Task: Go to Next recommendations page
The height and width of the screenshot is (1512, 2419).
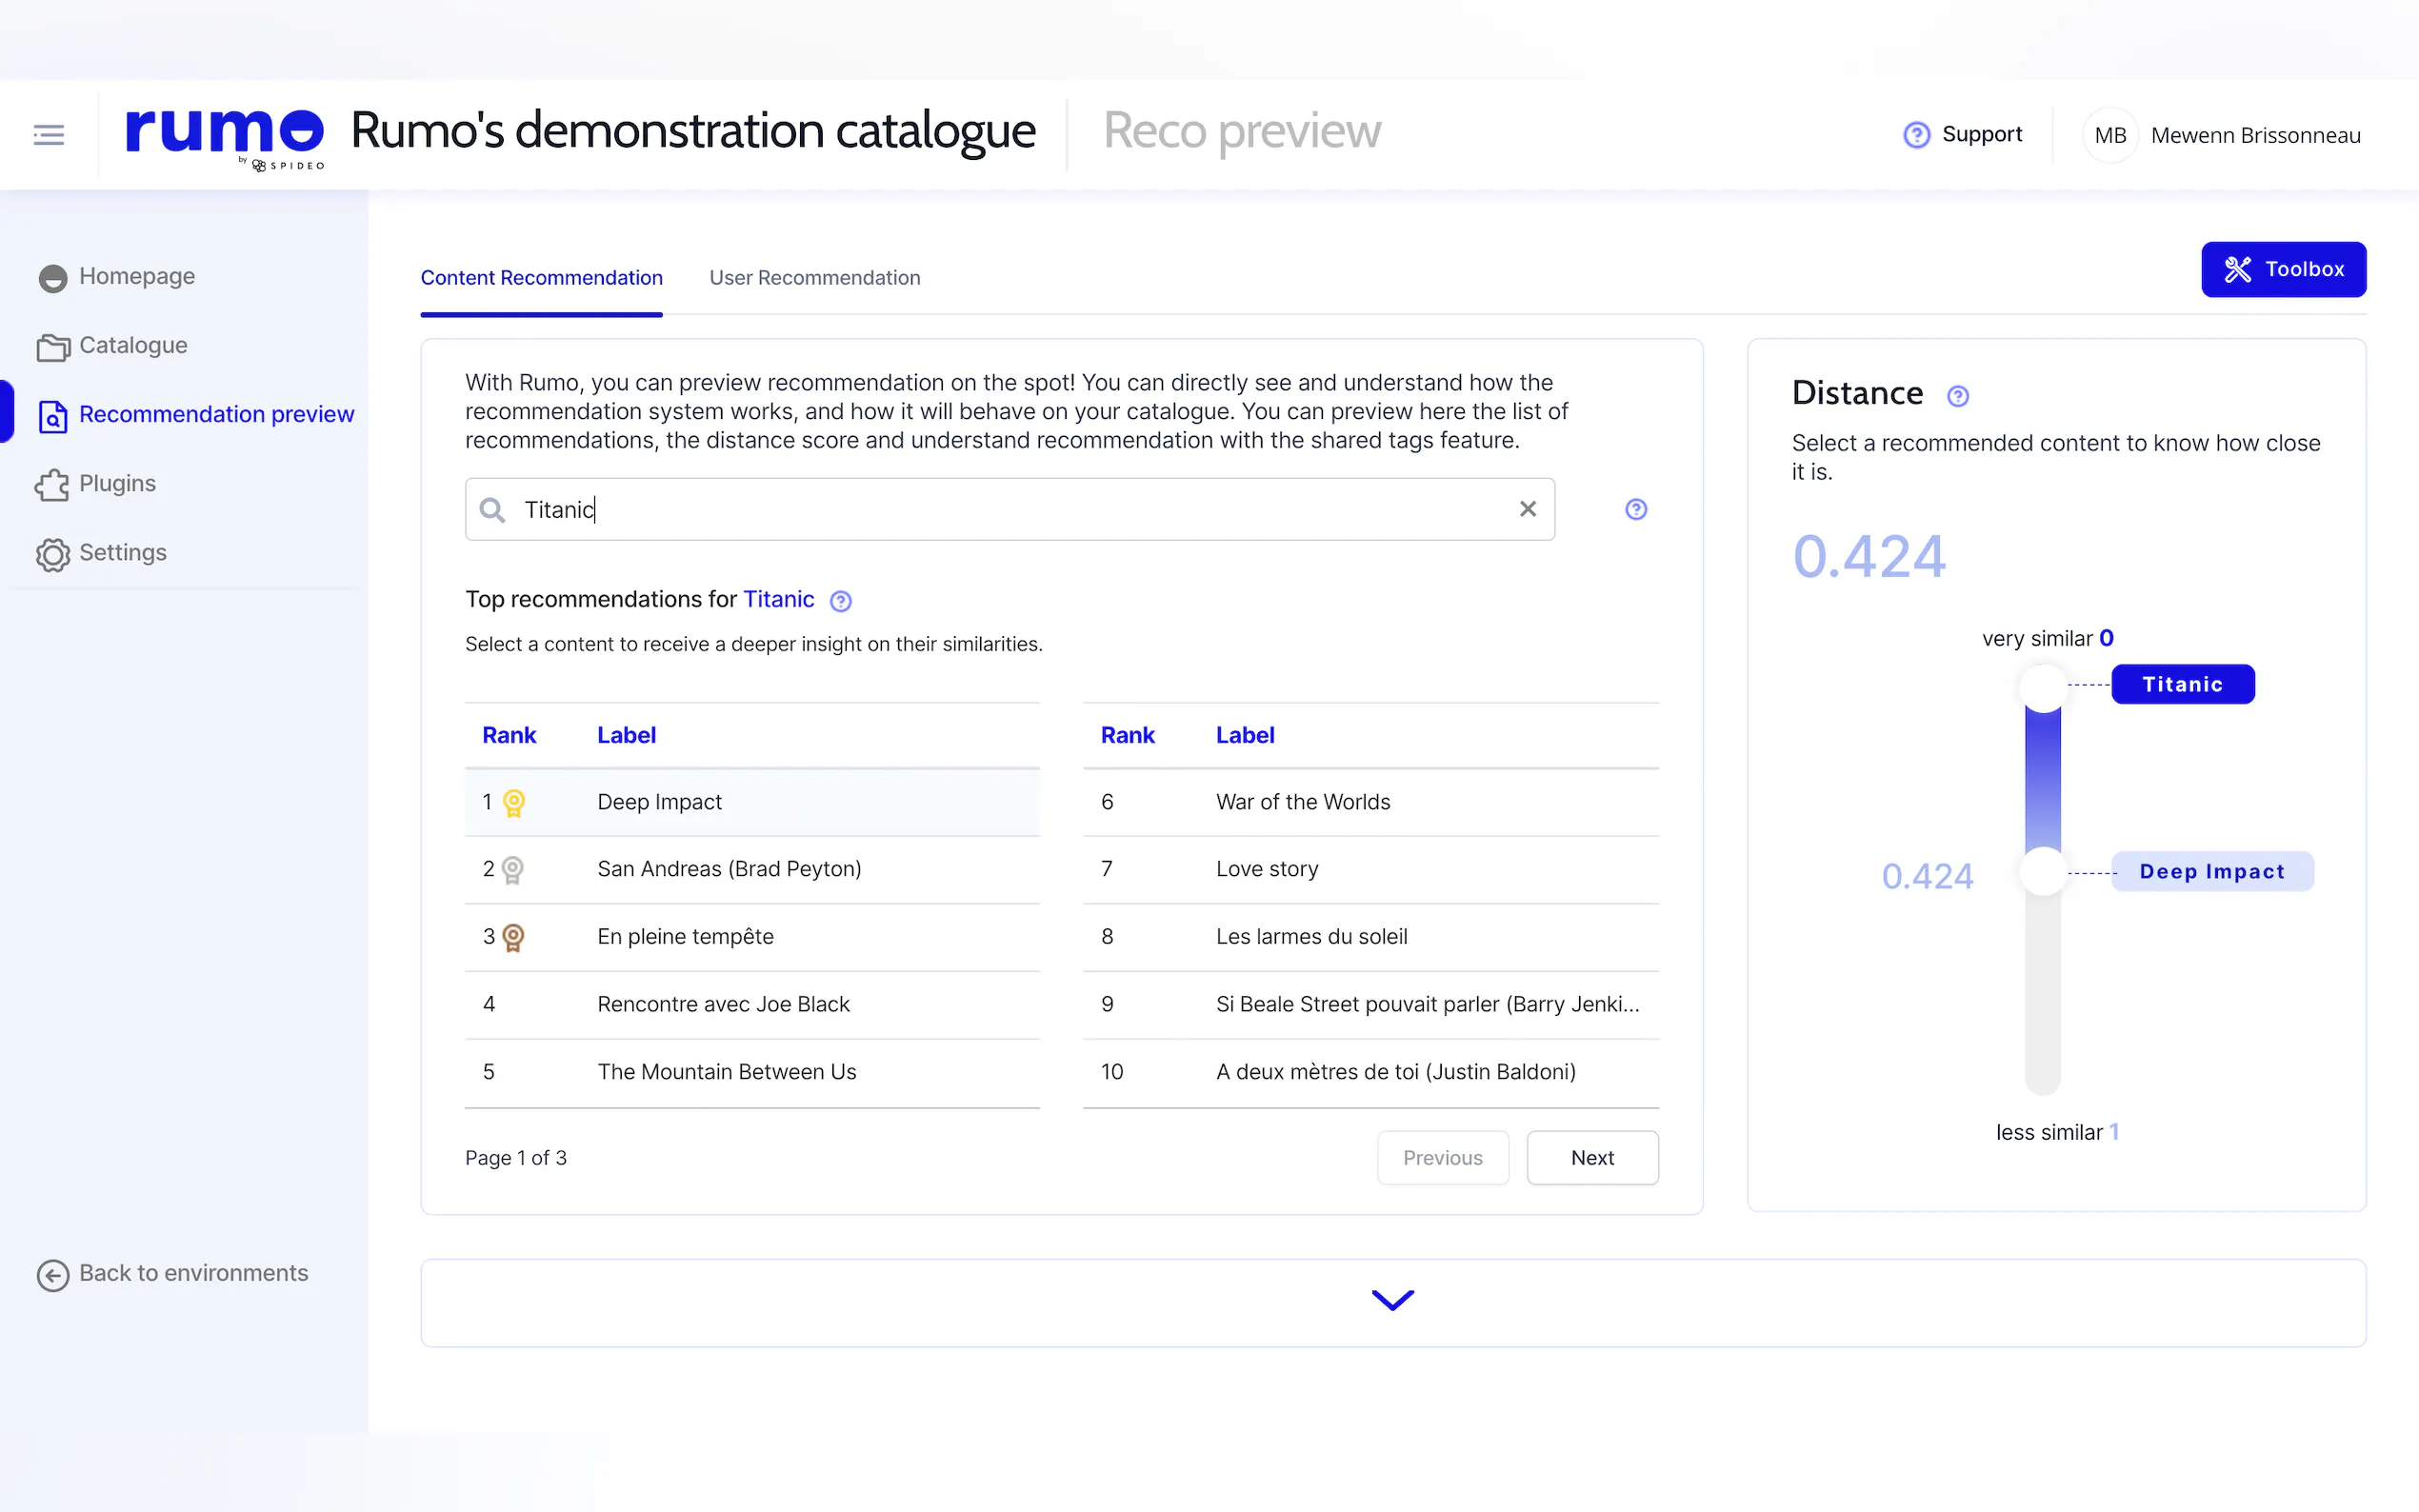Action: point(1591,1157)
